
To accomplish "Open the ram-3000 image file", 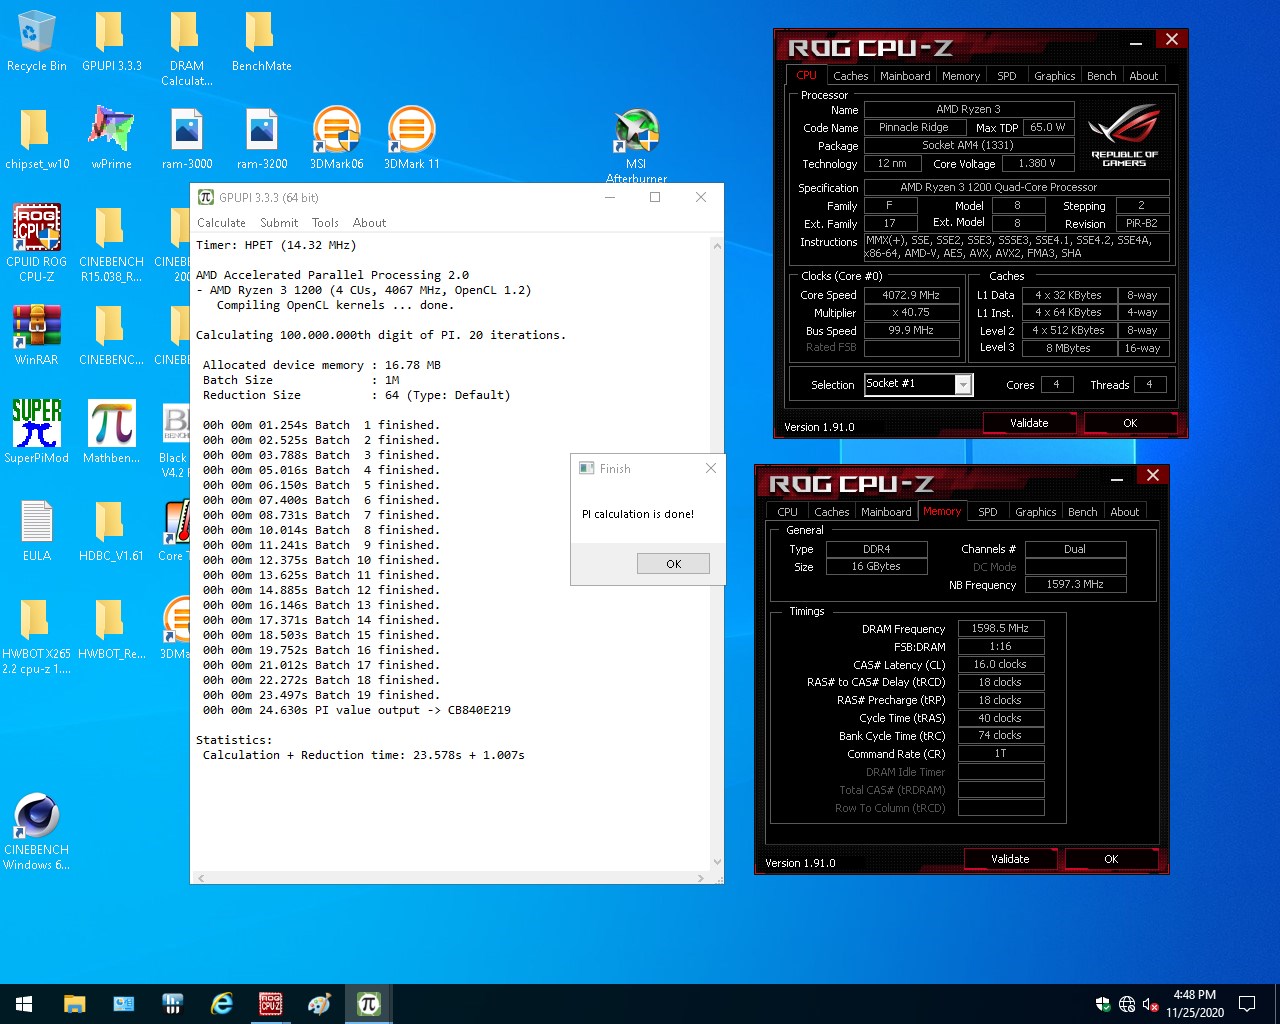I will coord(187,139).
